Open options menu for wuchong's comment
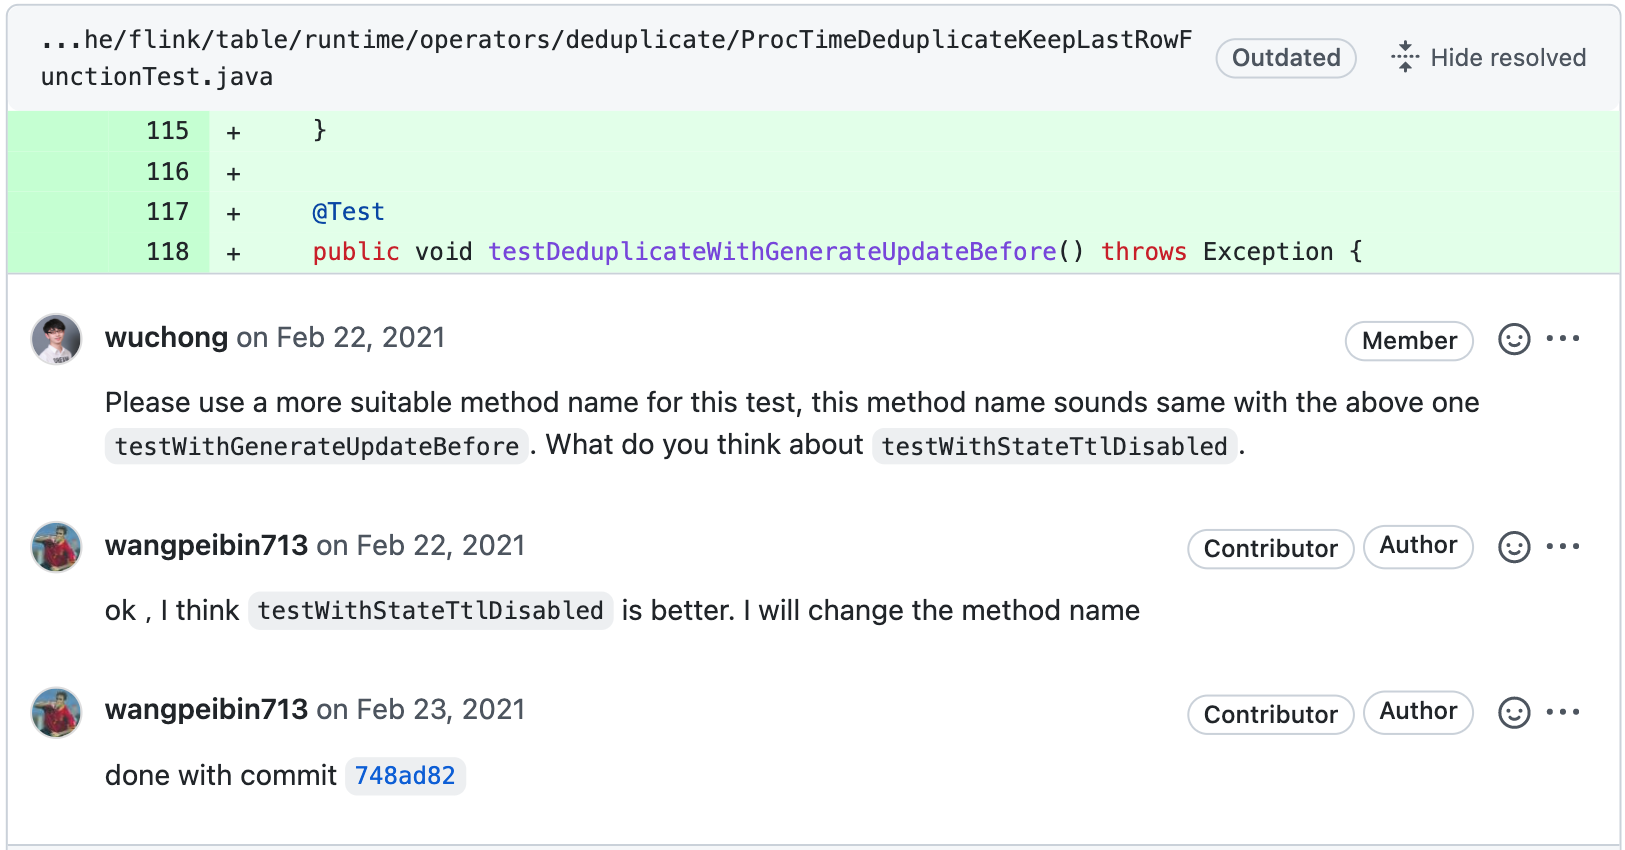The image size is (1625, 850). tap(1563, 339)
